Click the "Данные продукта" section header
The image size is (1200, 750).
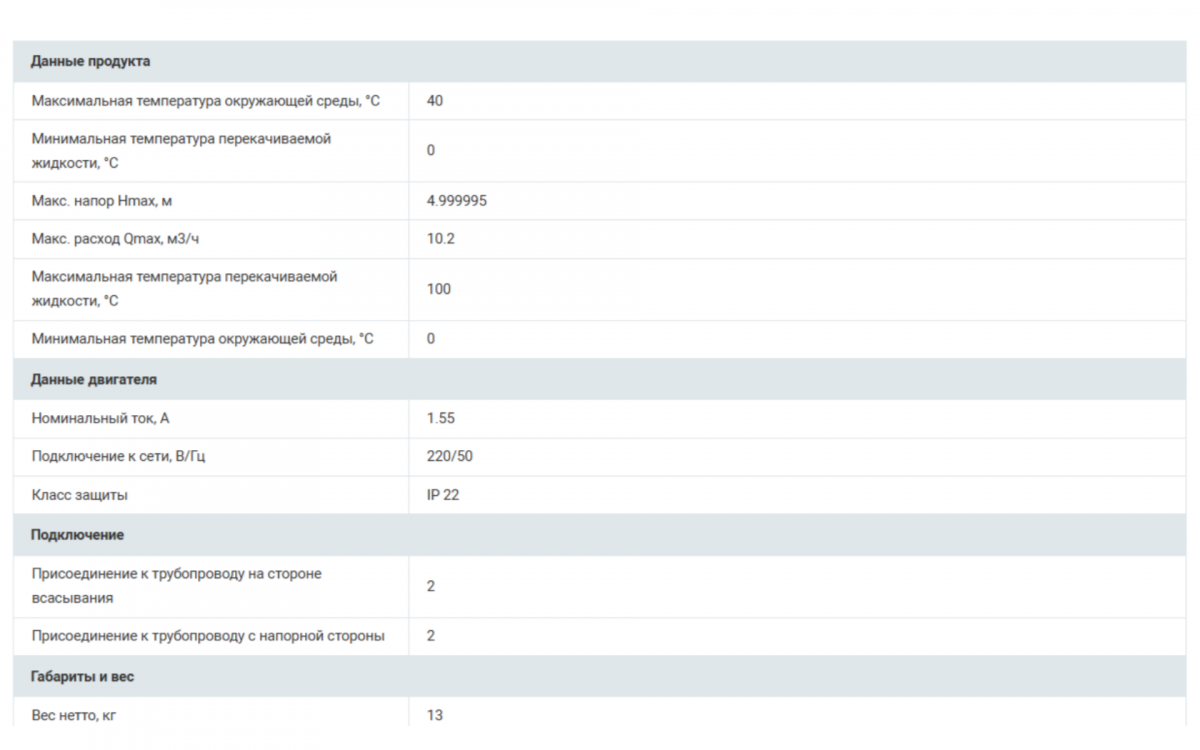(91, 62)
